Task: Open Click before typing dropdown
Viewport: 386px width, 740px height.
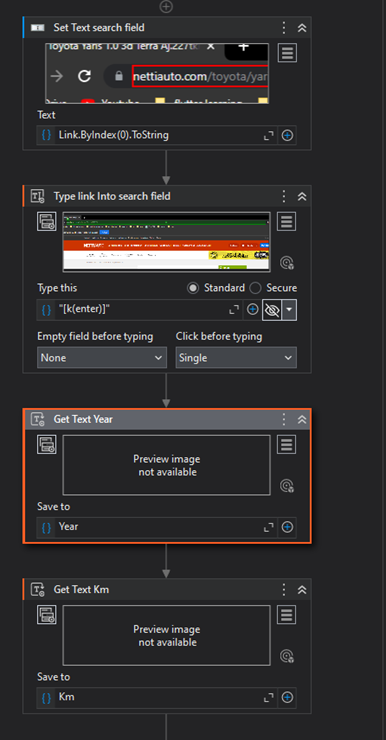Action: point(236,358)
